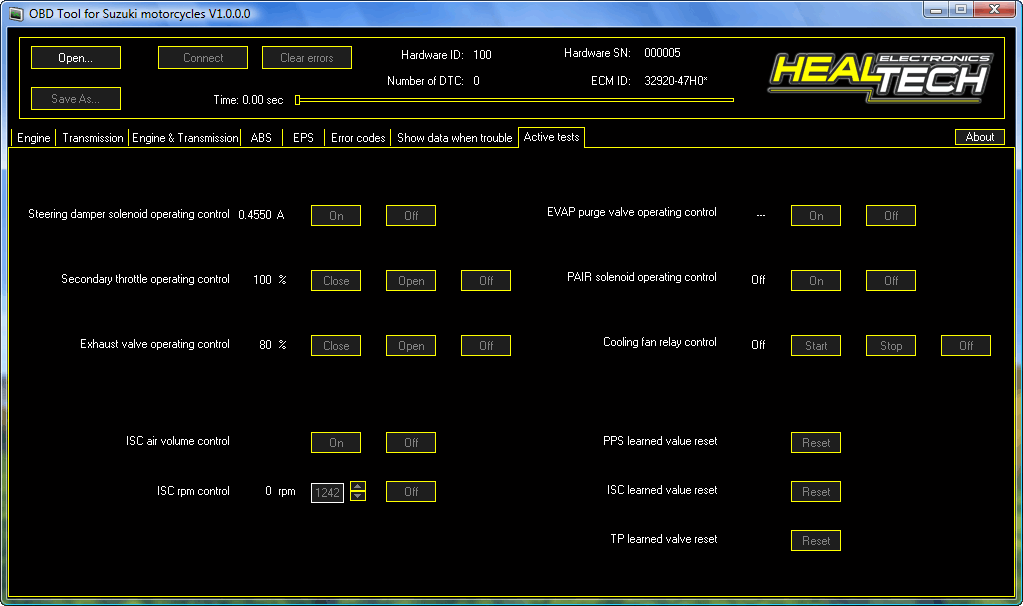Turn On the steering damper solenoid control
This screenshot has width=1023, height=606.
point(336,215)
